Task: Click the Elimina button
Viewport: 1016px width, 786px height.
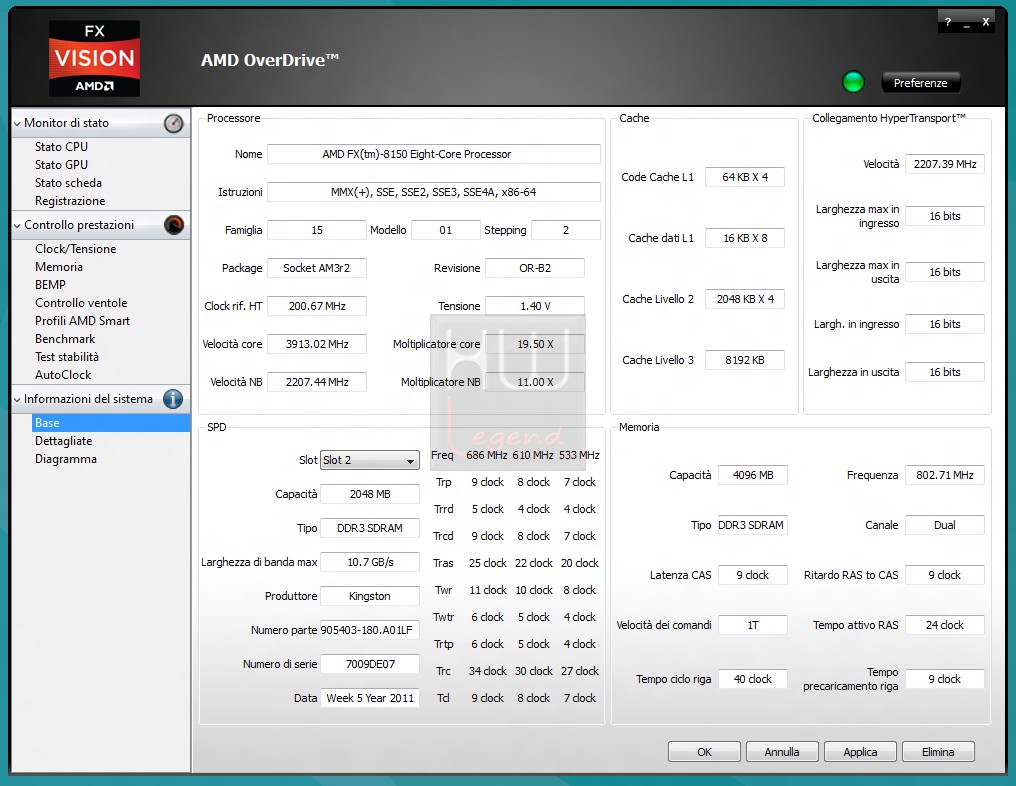Action: click(x=938, y=752)
